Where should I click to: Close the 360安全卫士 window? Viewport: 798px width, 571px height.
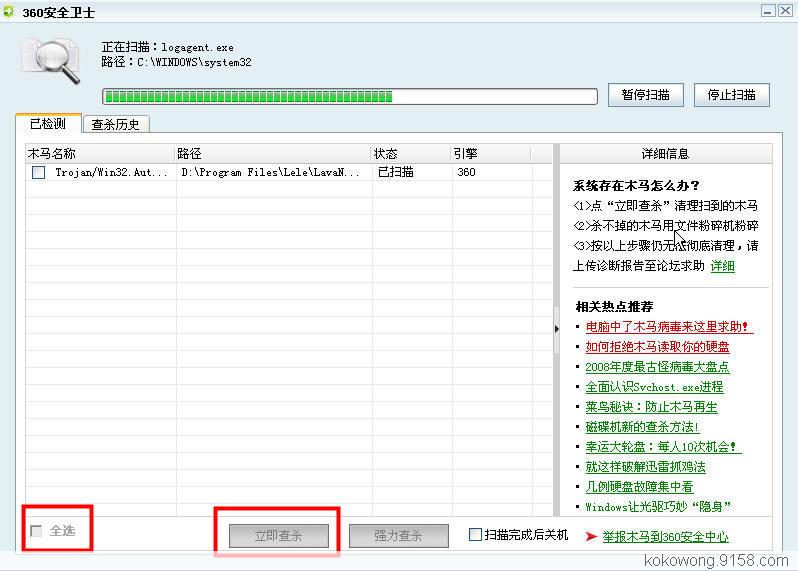(x=785, y=11)
